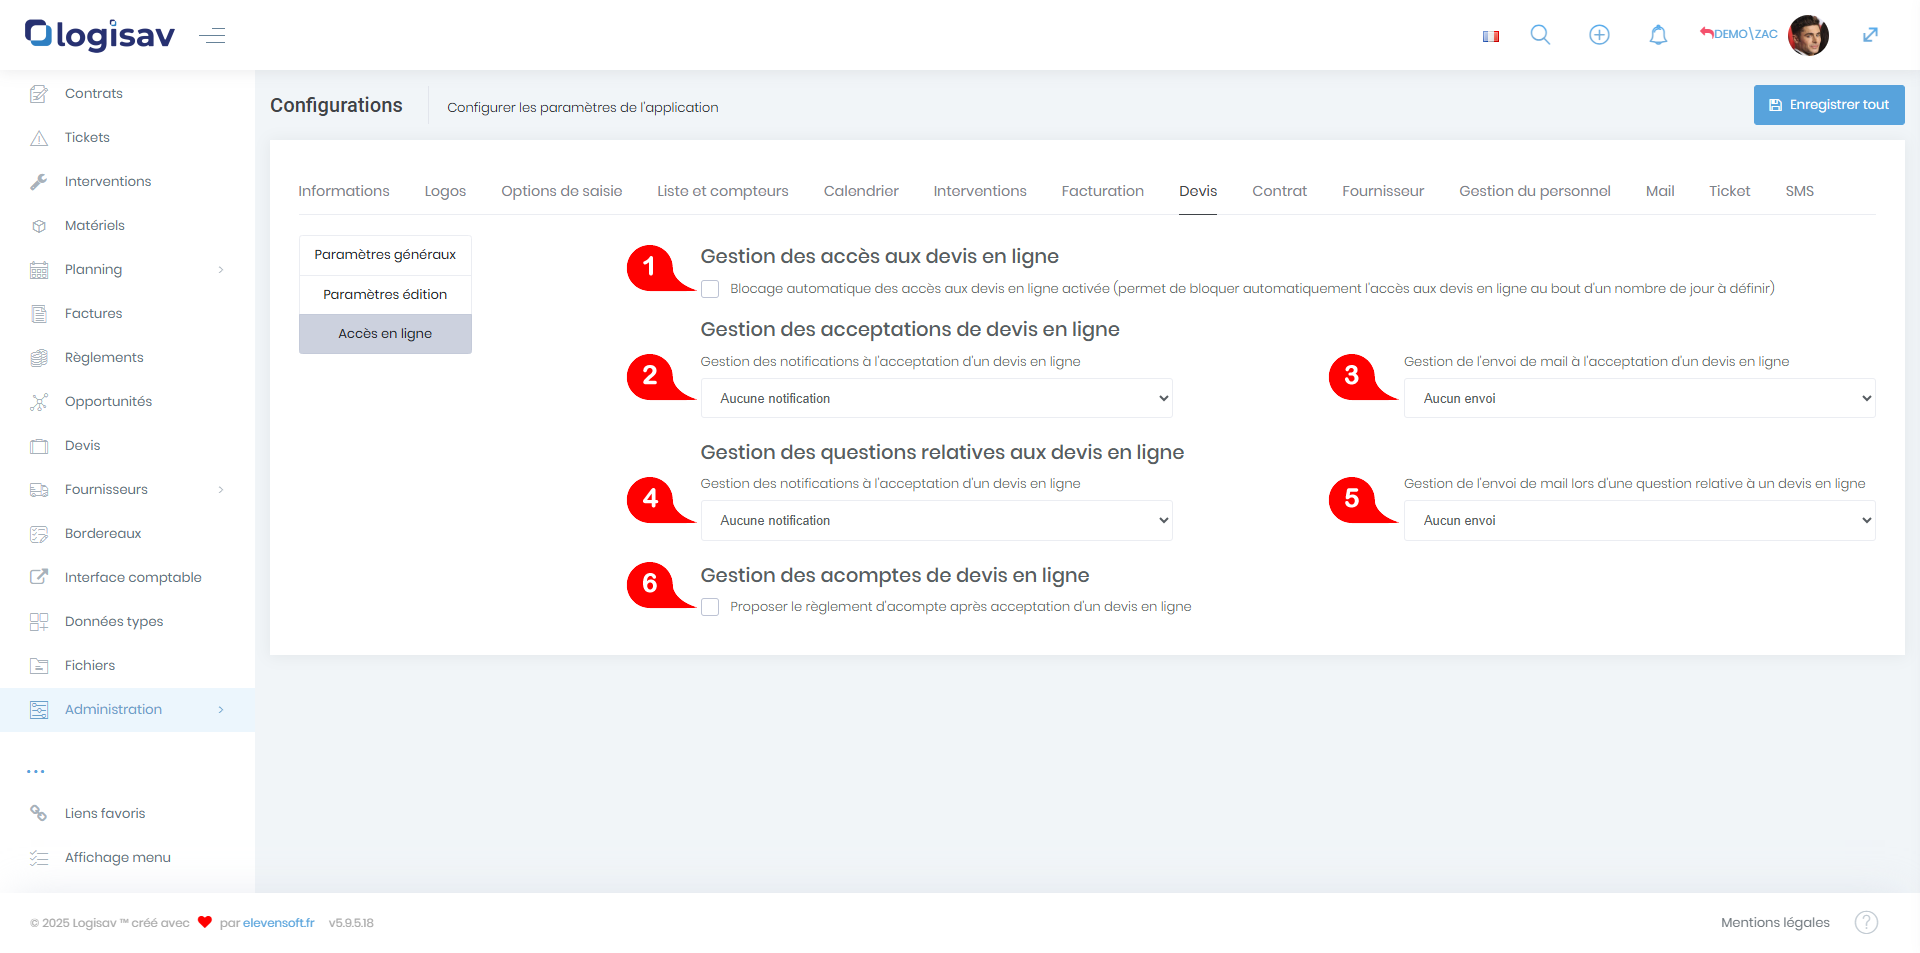The image size is (1920, 953).
Task: Switch to the Facturation tab
Action: [x=1102, y=191]
